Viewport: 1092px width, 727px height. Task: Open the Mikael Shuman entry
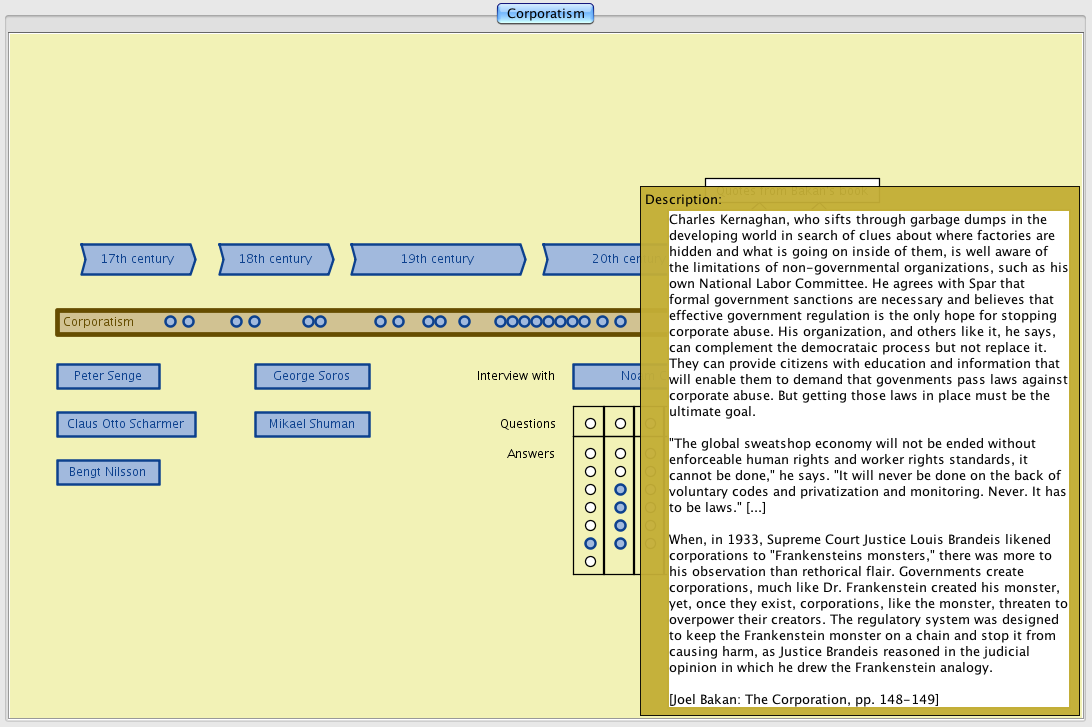click(x=312, y=424)
